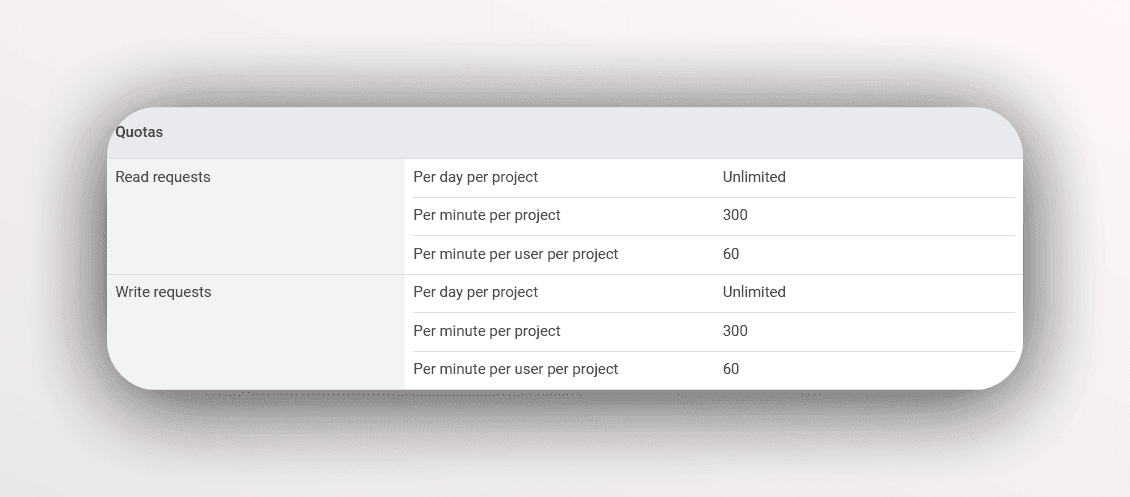Select the Read requests row label

pos(163,177)
